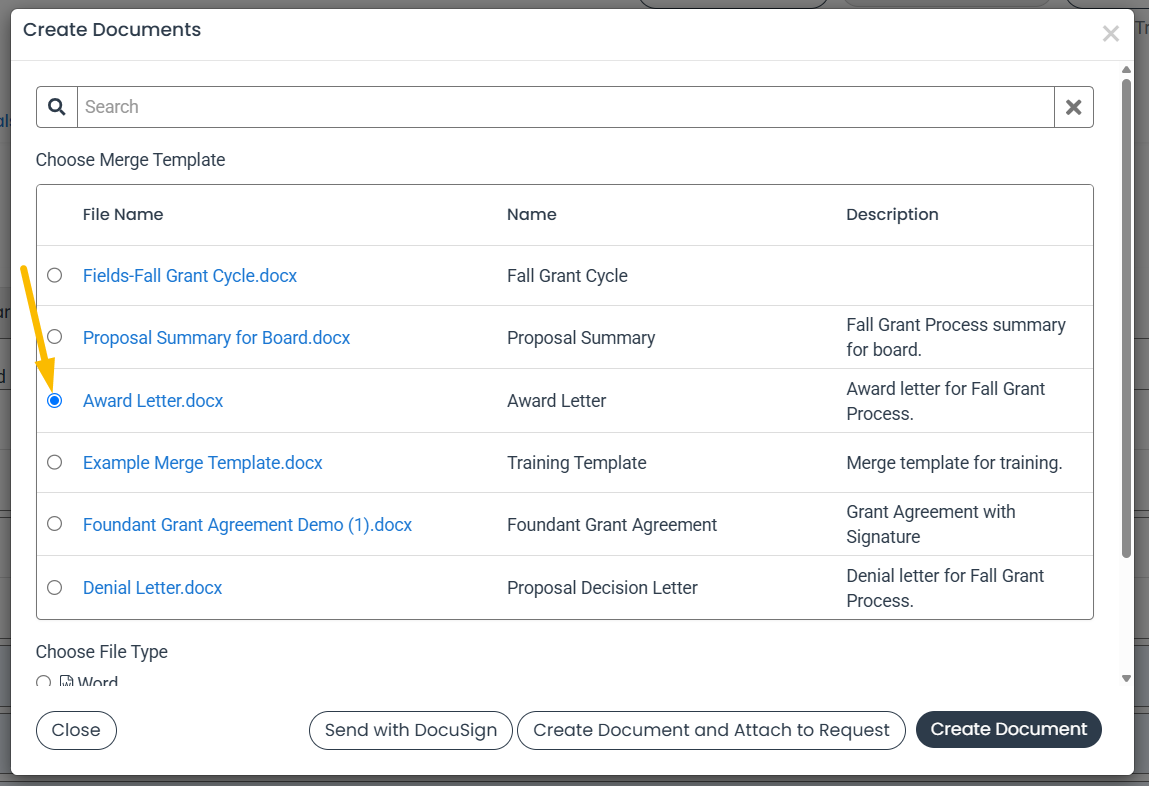Open the Foundant Grant Agreement Demo (1).docx link
This screenshot has height=786, width=1149.
click(x=247, y=524)
